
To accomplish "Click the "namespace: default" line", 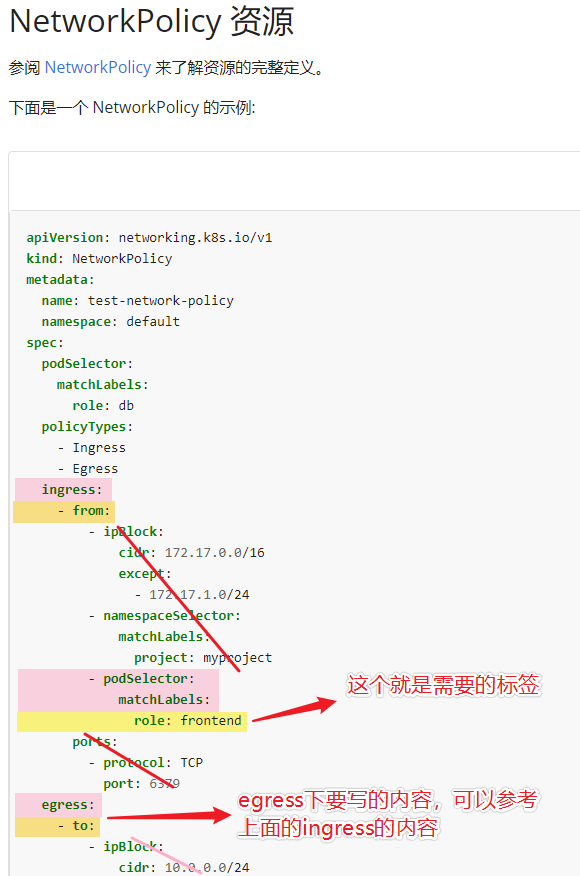I will tap(111, 322).
